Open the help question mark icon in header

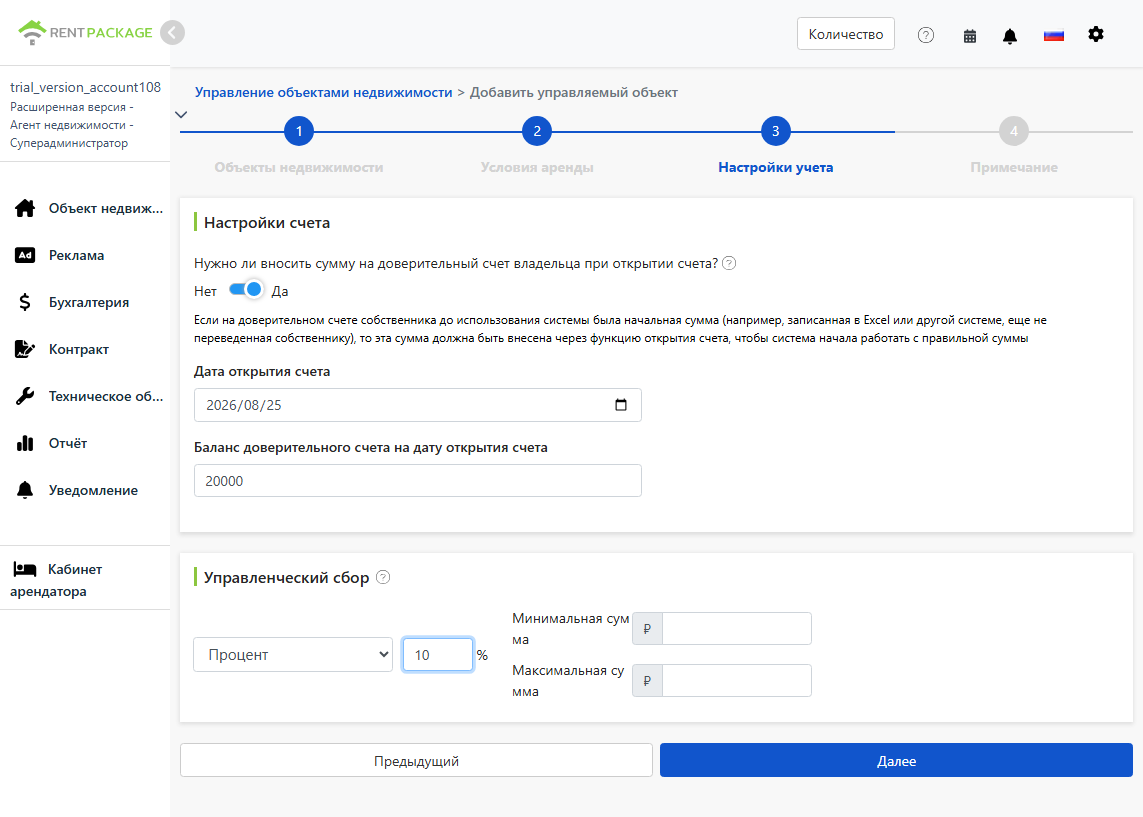(926, 35)
